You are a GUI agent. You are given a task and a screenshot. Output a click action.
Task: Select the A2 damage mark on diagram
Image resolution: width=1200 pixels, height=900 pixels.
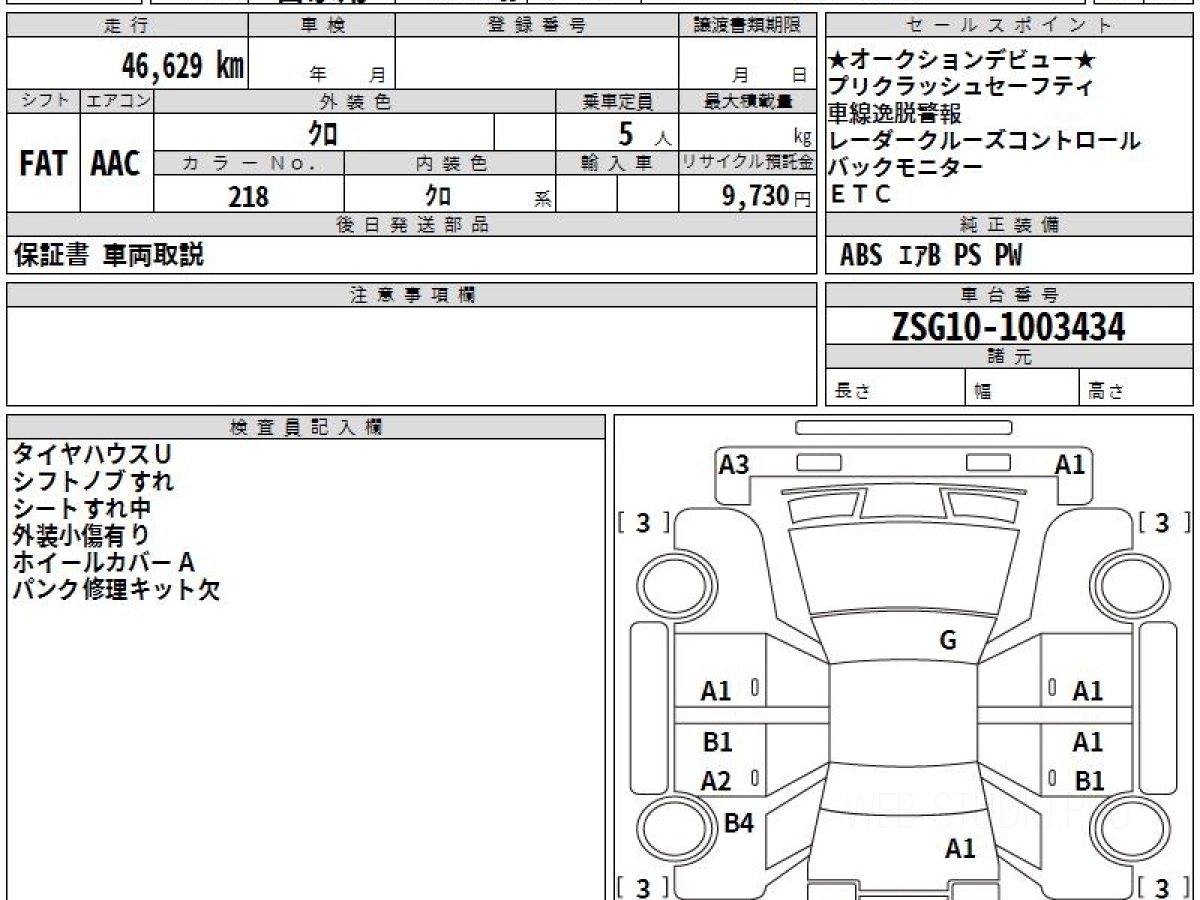tap(716, 781)
